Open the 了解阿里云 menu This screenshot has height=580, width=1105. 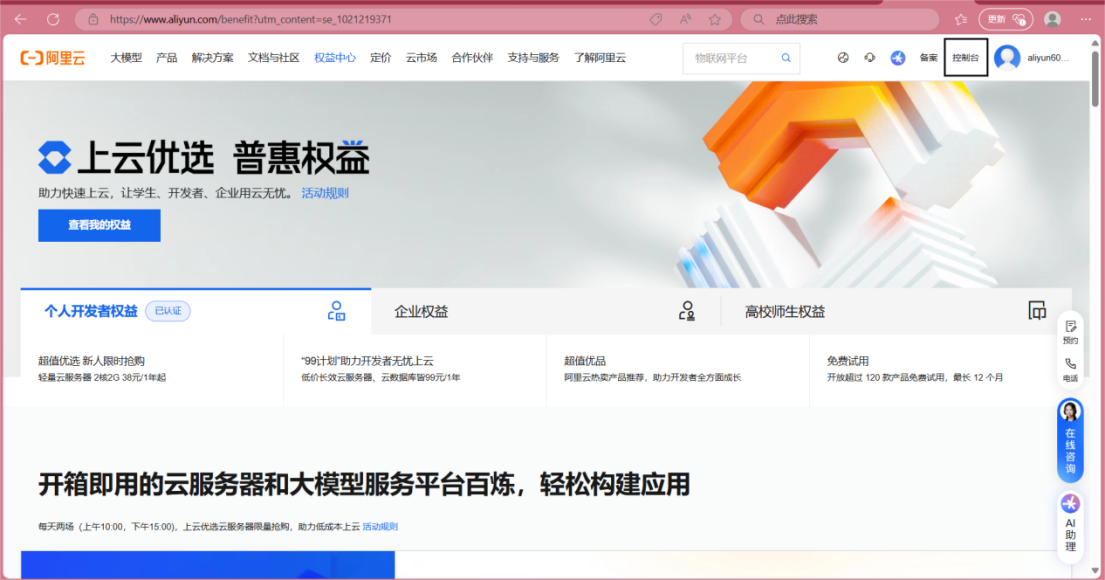600,58
